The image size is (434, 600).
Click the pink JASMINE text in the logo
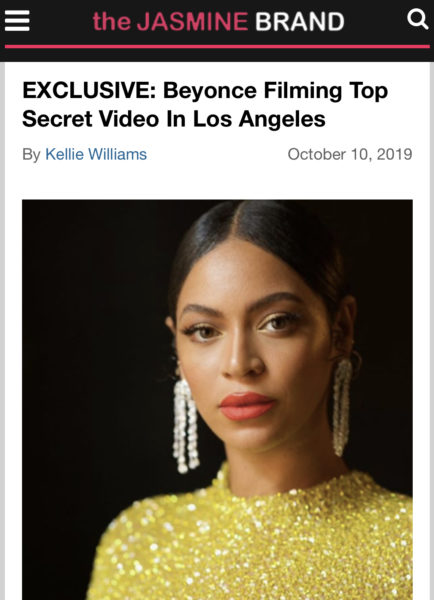click(193, 21)
